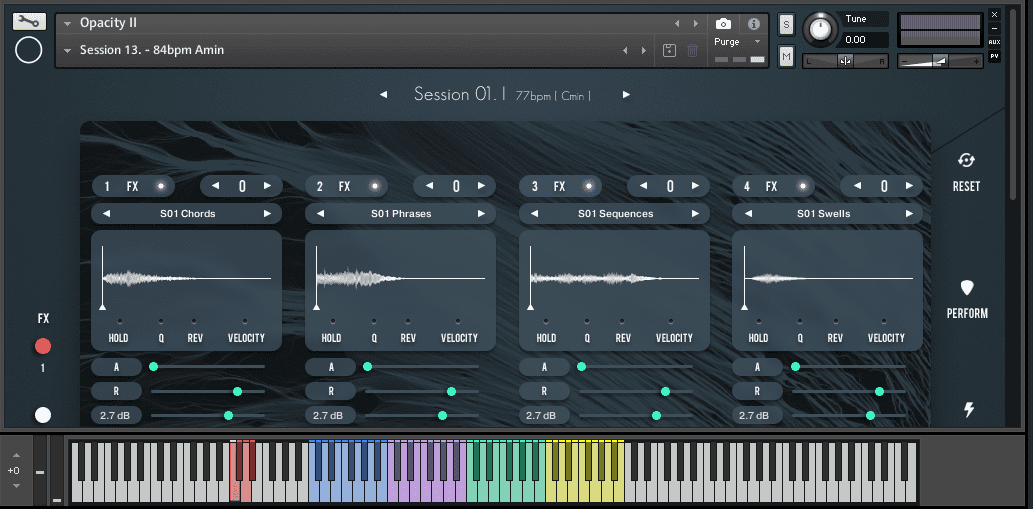
Task: Click the lightning bolt icon on sidebar
Action: [x=968, y=410]
